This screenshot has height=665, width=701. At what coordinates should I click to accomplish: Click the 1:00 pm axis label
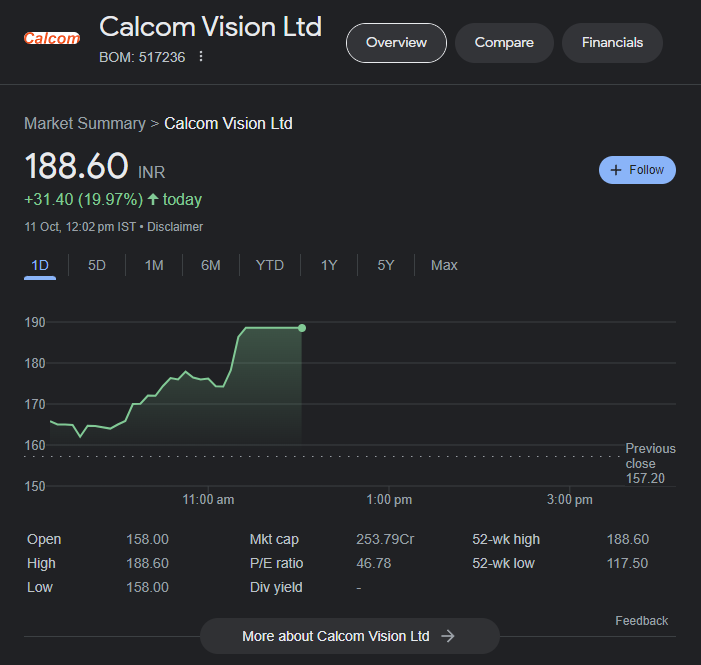[389, 500]
